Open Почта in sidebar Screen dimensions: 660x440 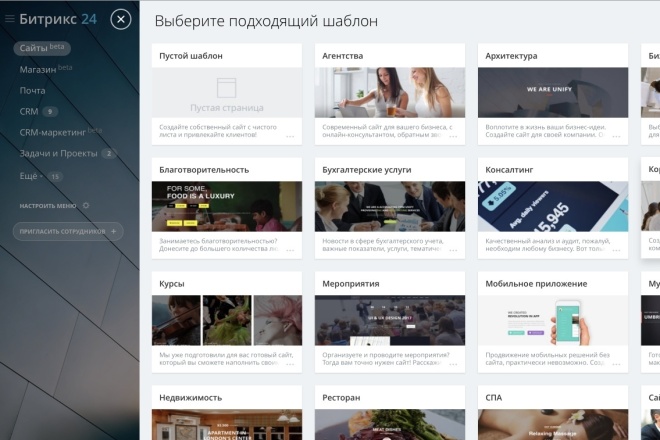[32, 91]
